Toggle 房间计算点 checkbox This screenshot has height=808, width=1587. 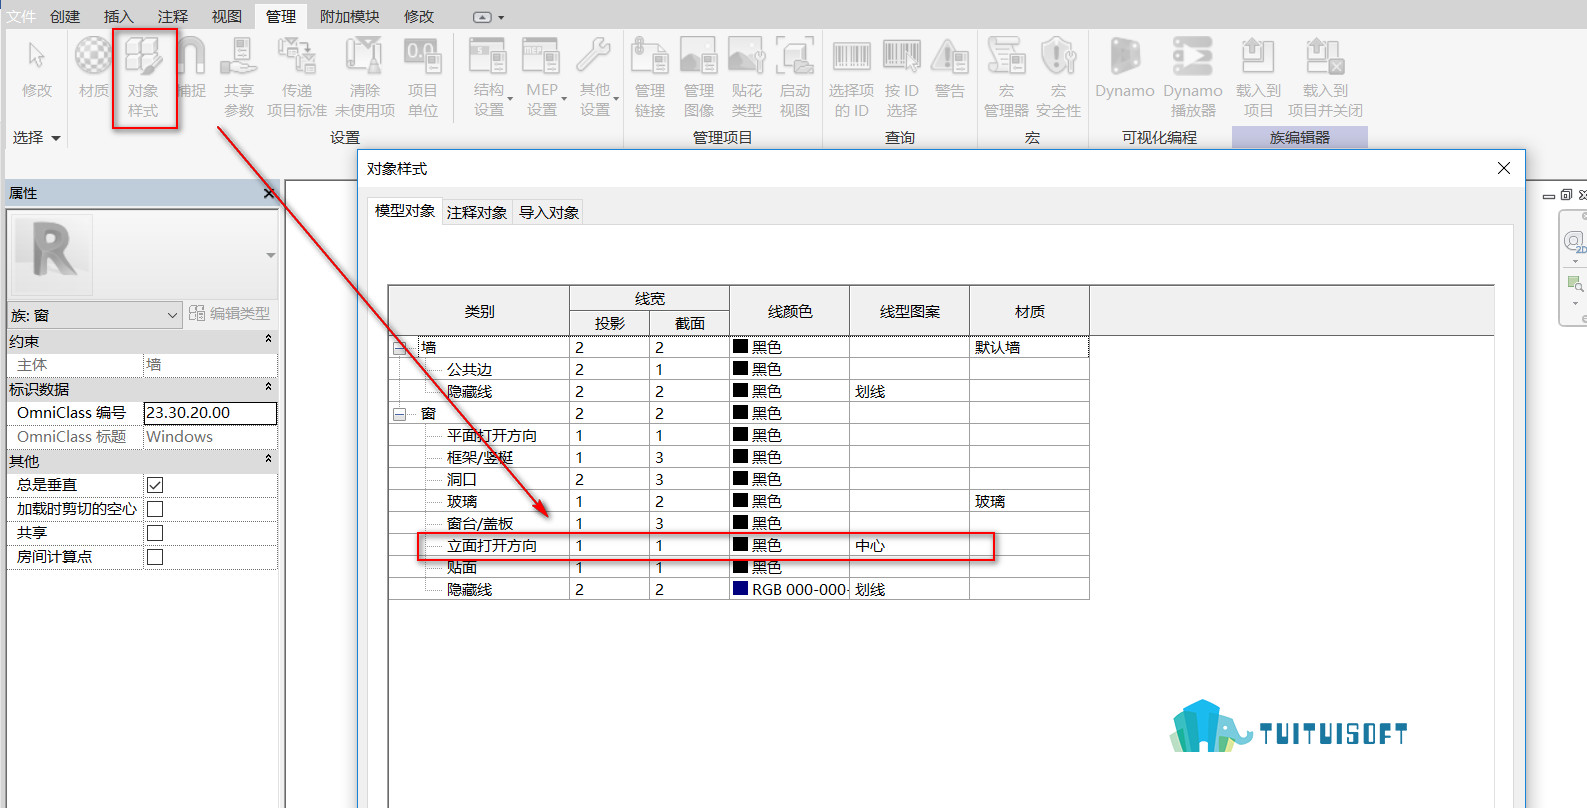click(155, 557)
